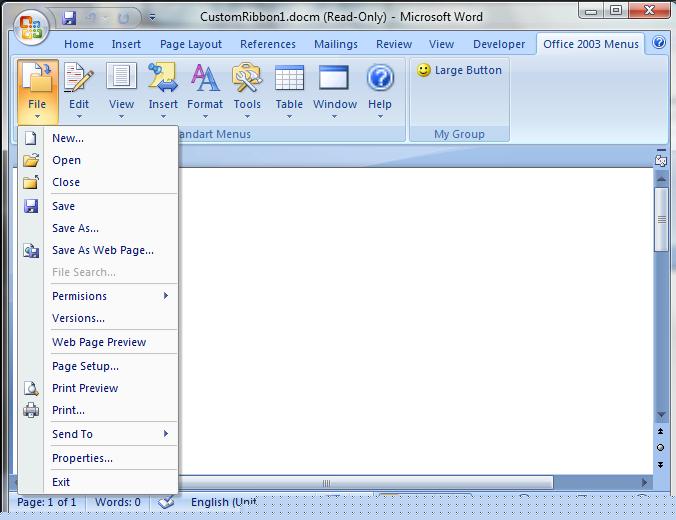The image size is (676, 520).
Task: Open dropdown arrow under Help
Action: (x=380, y=116)
